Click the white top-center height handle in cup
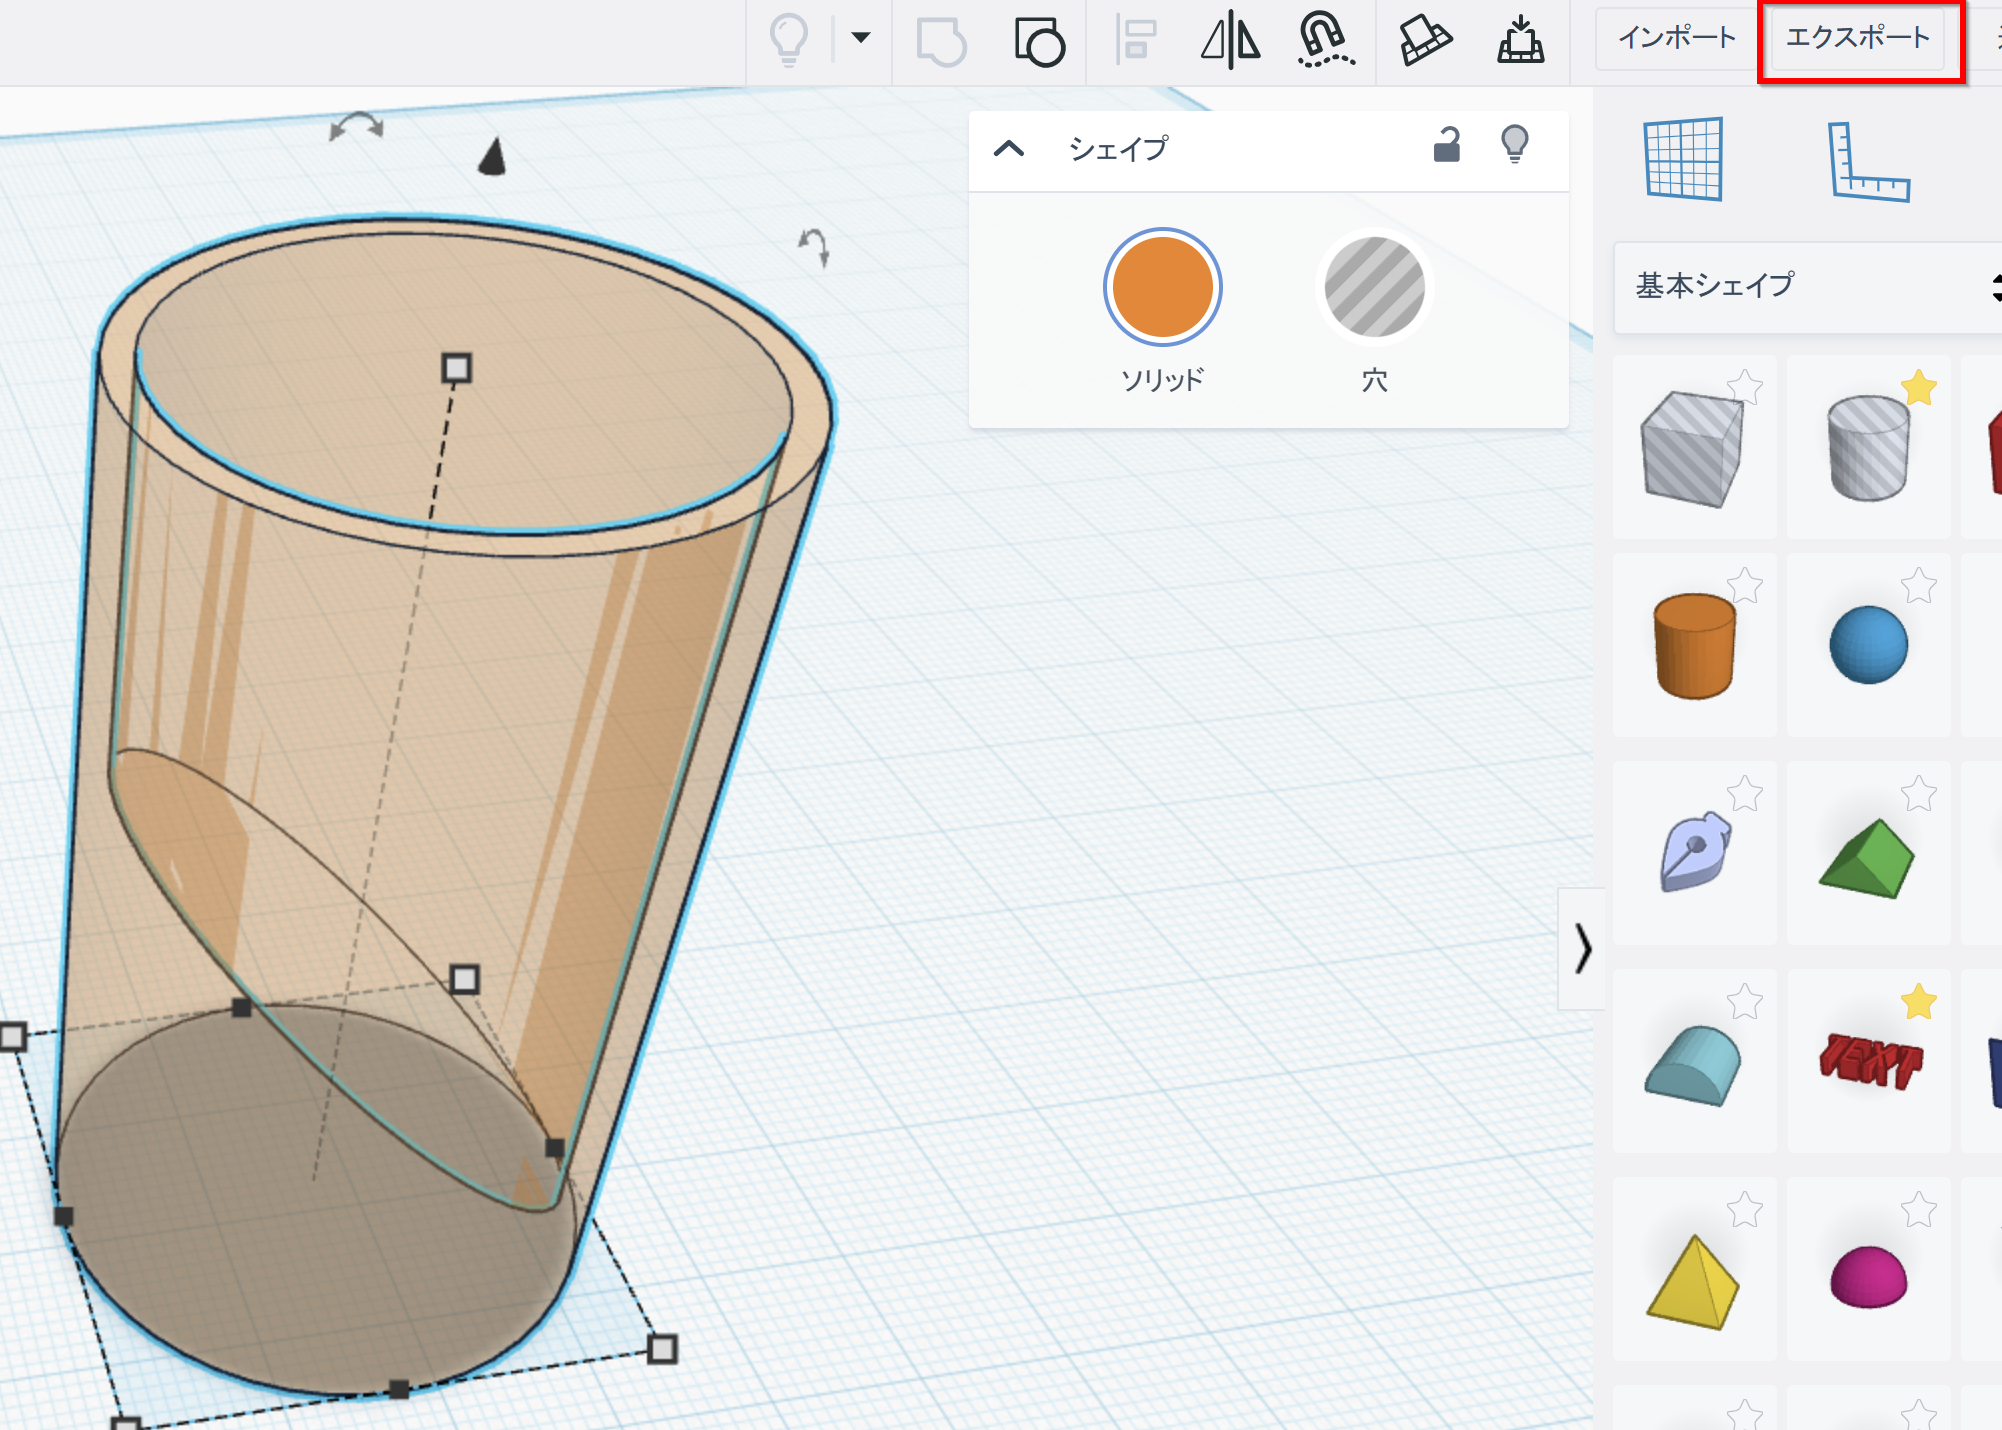The image size is (2002, 1430). pyautogui.click(x=456, y=368)
